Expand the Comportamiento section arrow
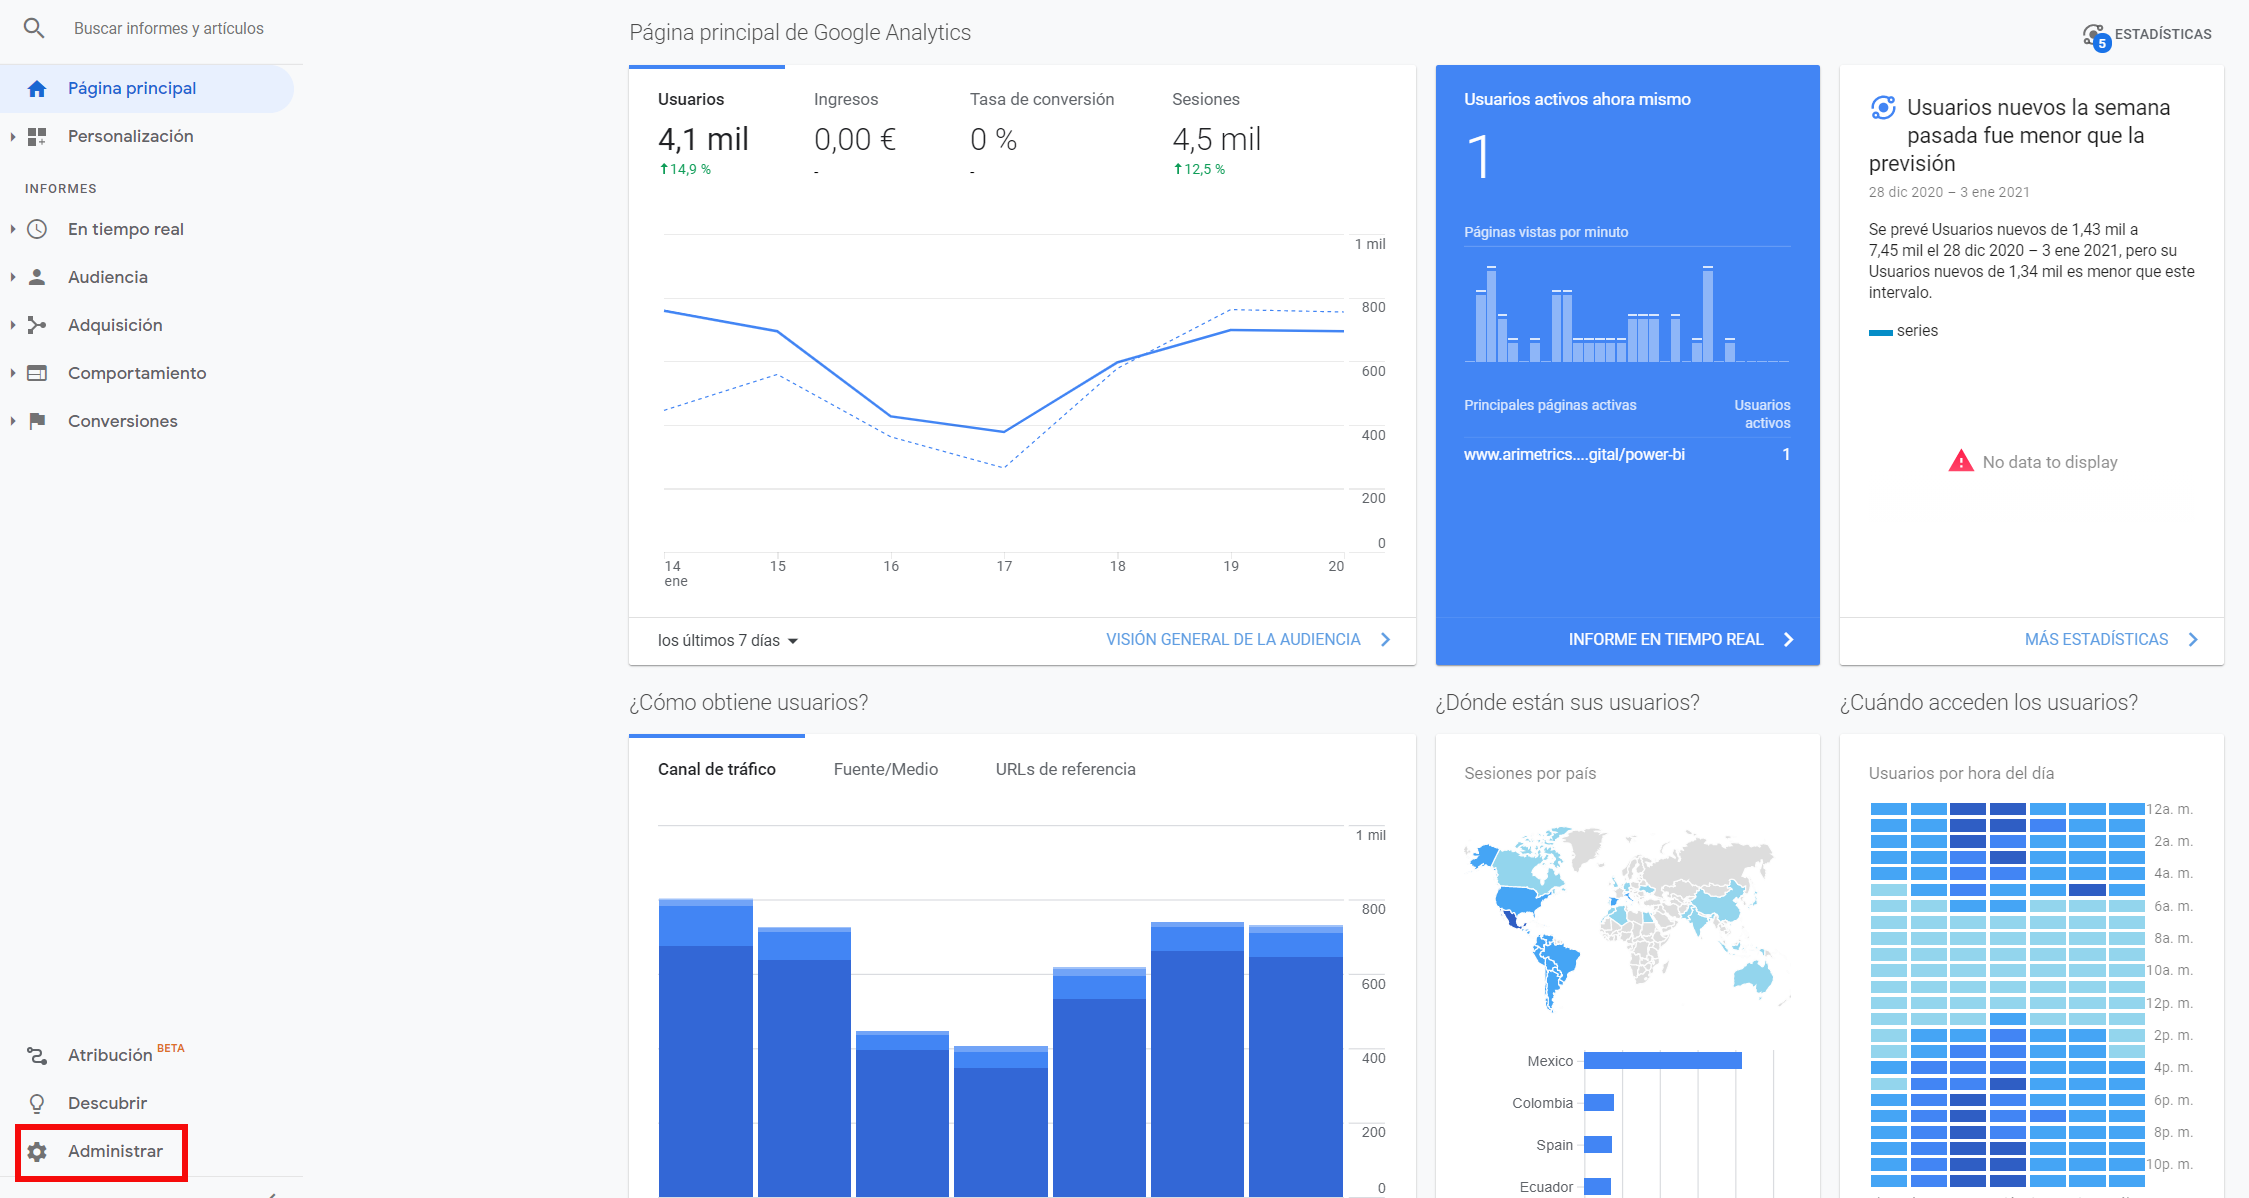 (12, 373)
